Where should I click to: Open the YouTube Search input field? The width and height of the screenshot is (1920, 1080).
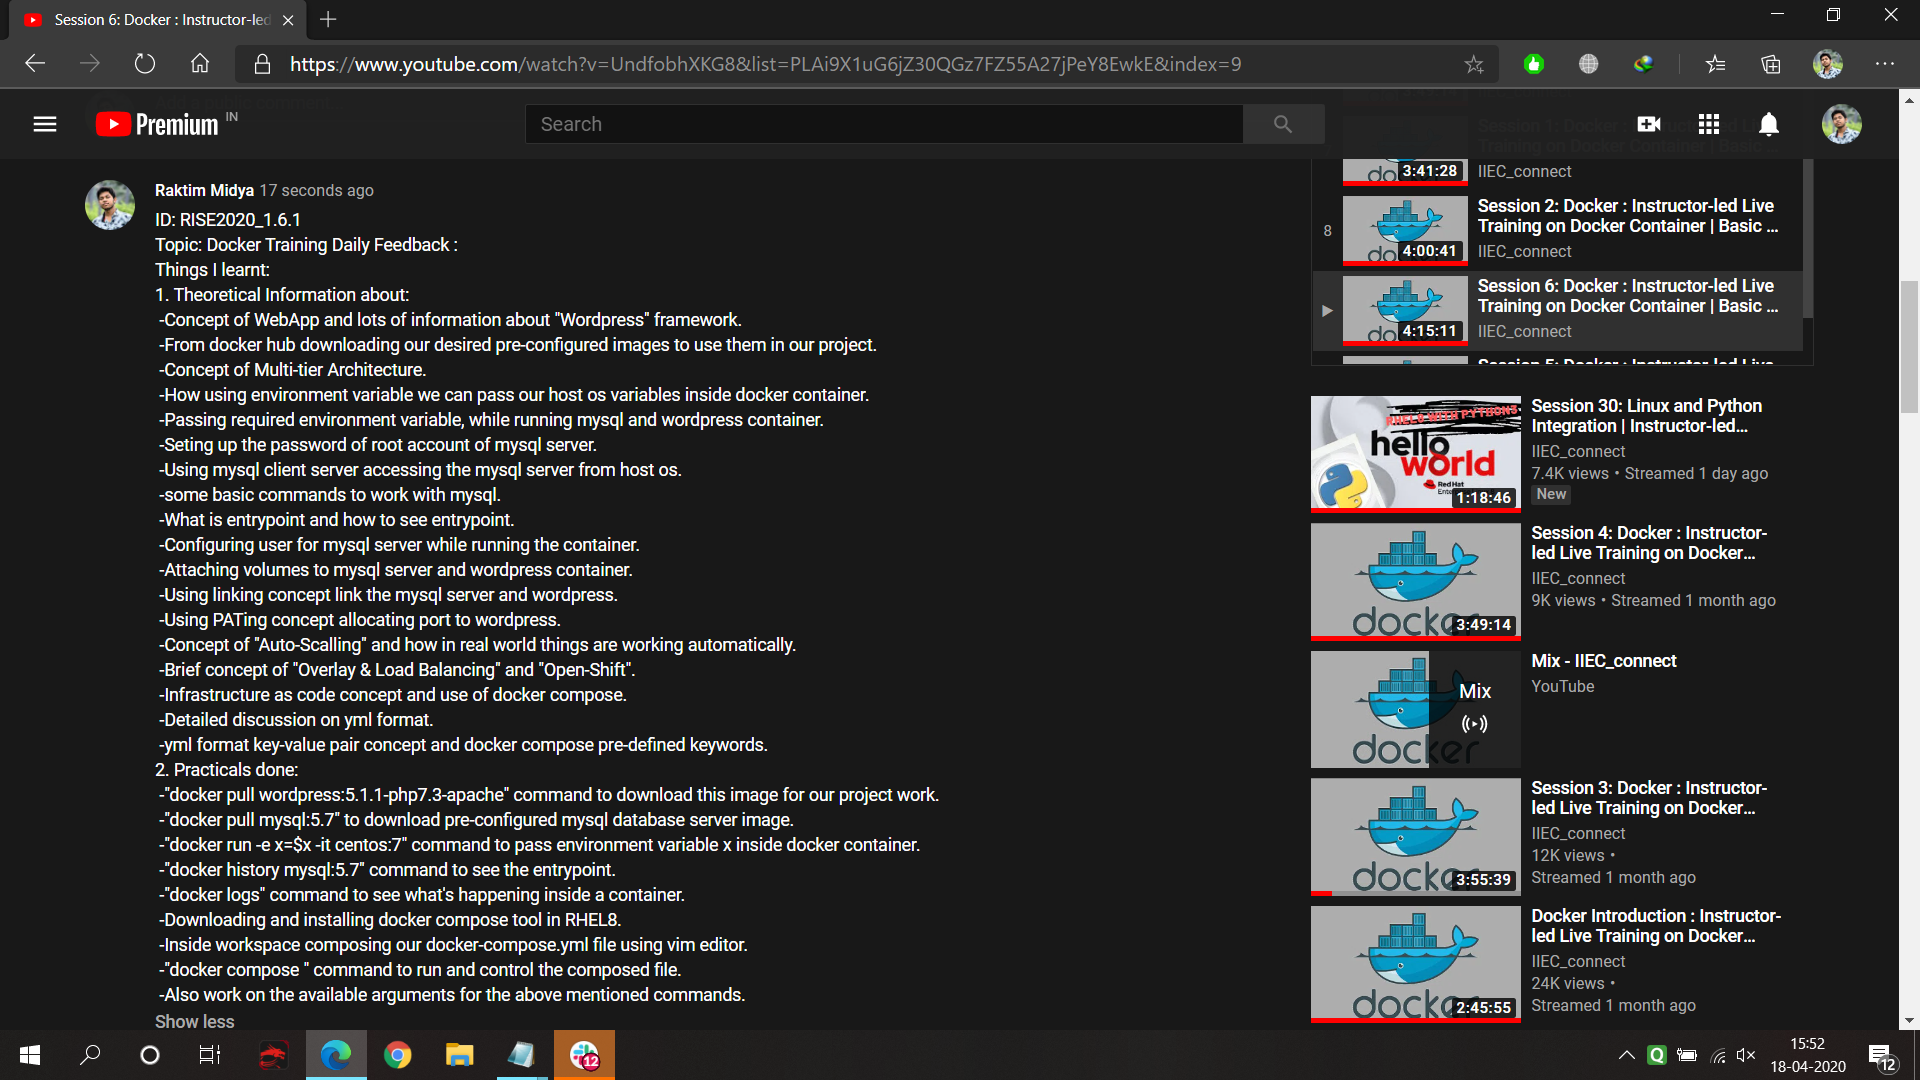coord(885,124)
